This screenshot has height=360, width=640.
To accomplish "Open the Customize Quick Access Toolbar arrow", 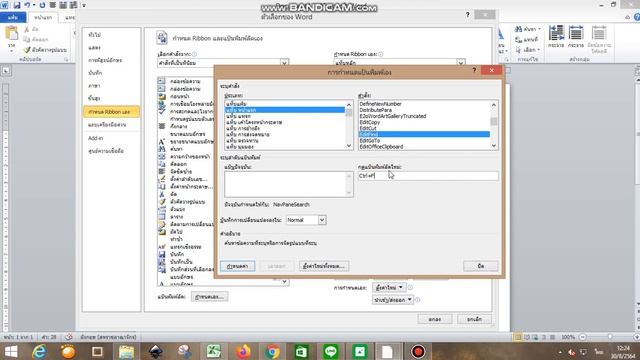I will [84, 6].
